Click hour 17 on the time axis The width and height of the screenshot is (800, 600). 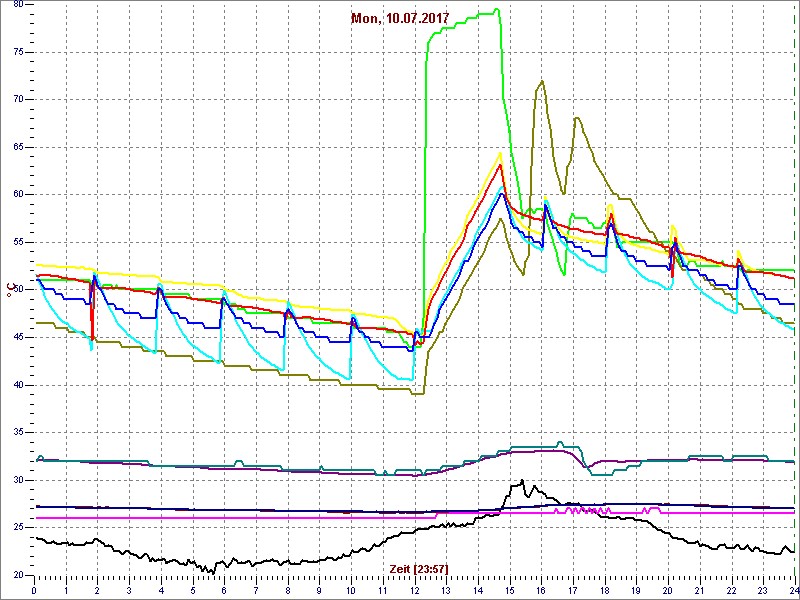pos(573,590)
